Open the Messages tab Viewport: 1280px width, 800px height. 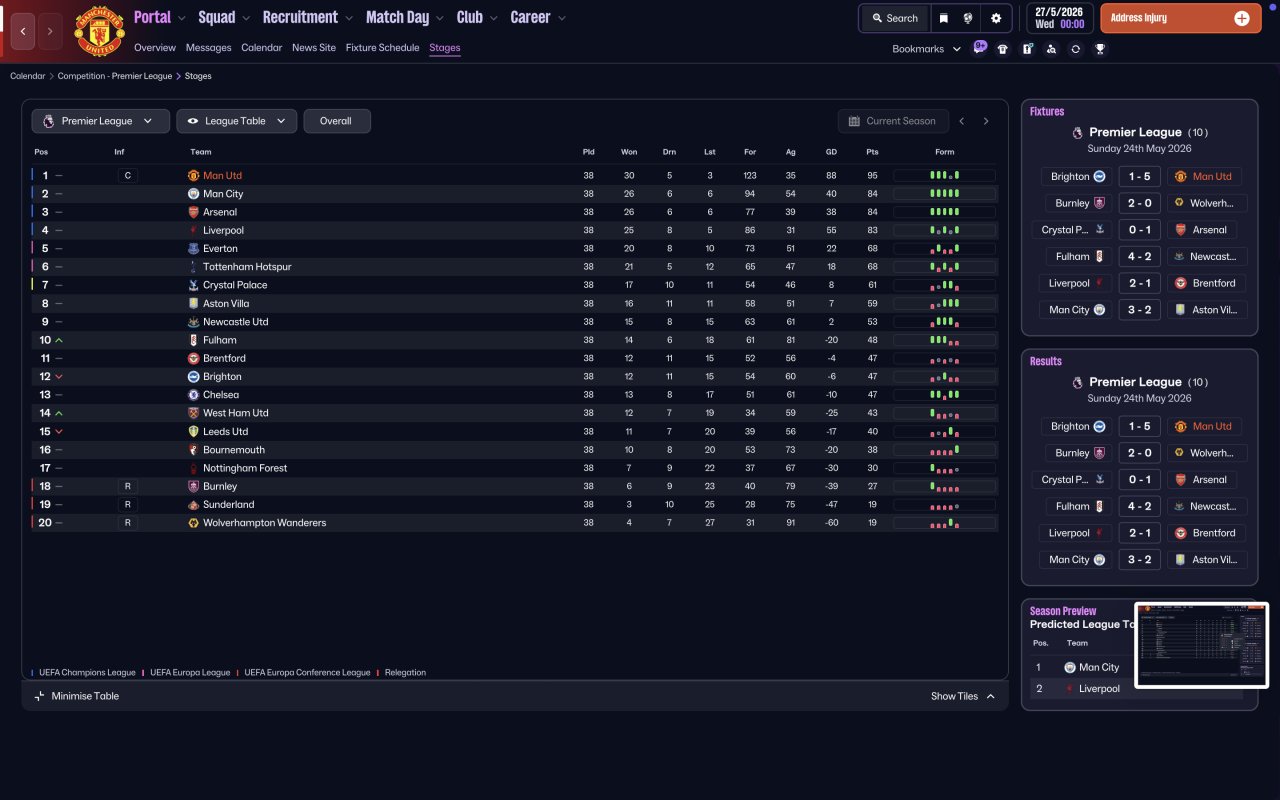[208, 48]
